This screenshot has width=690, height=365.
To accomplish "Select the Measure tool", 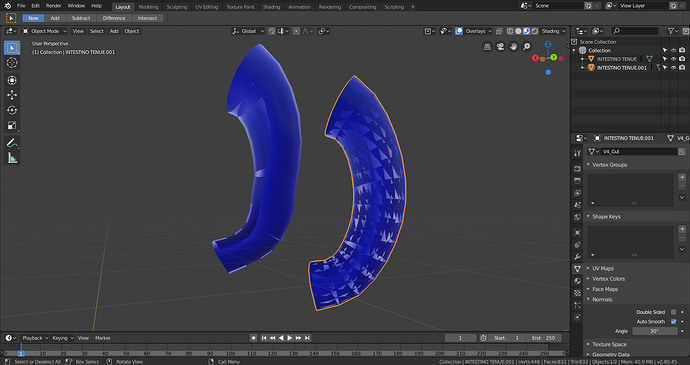I will 12,158.
